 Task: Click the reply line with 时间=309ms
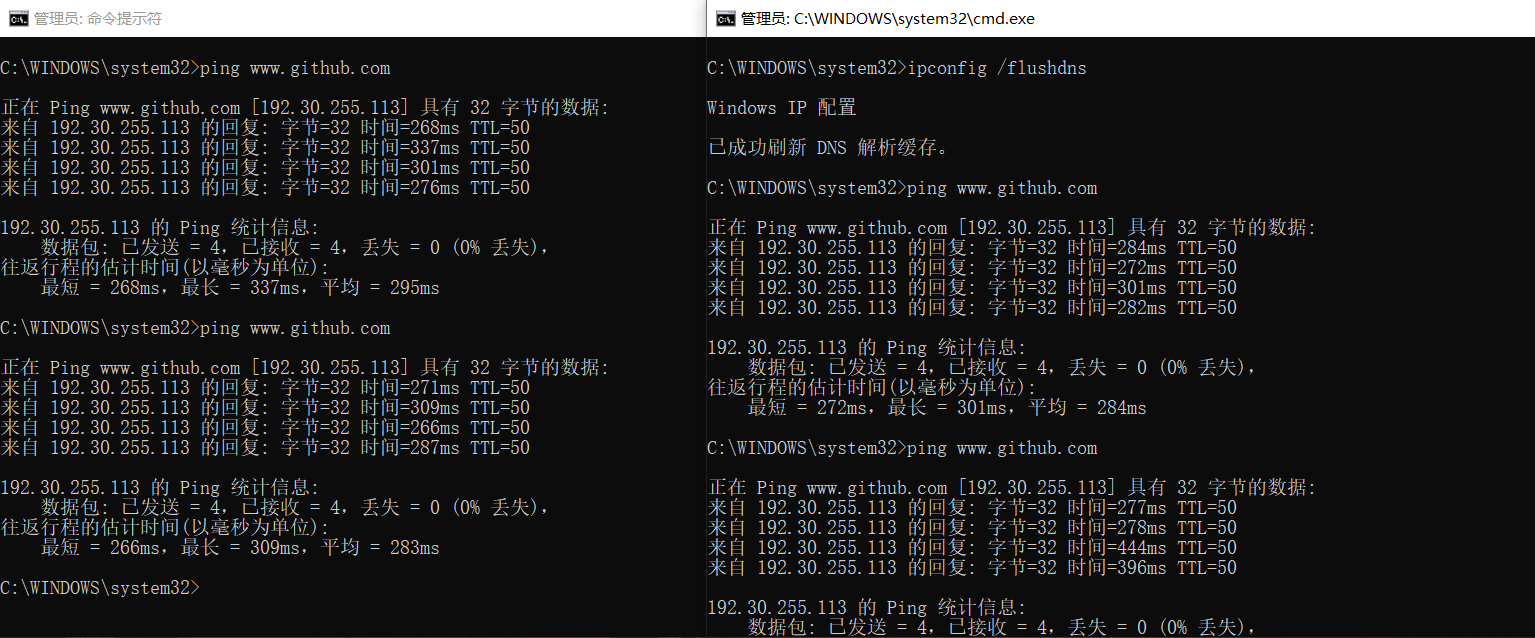(265, 408)
